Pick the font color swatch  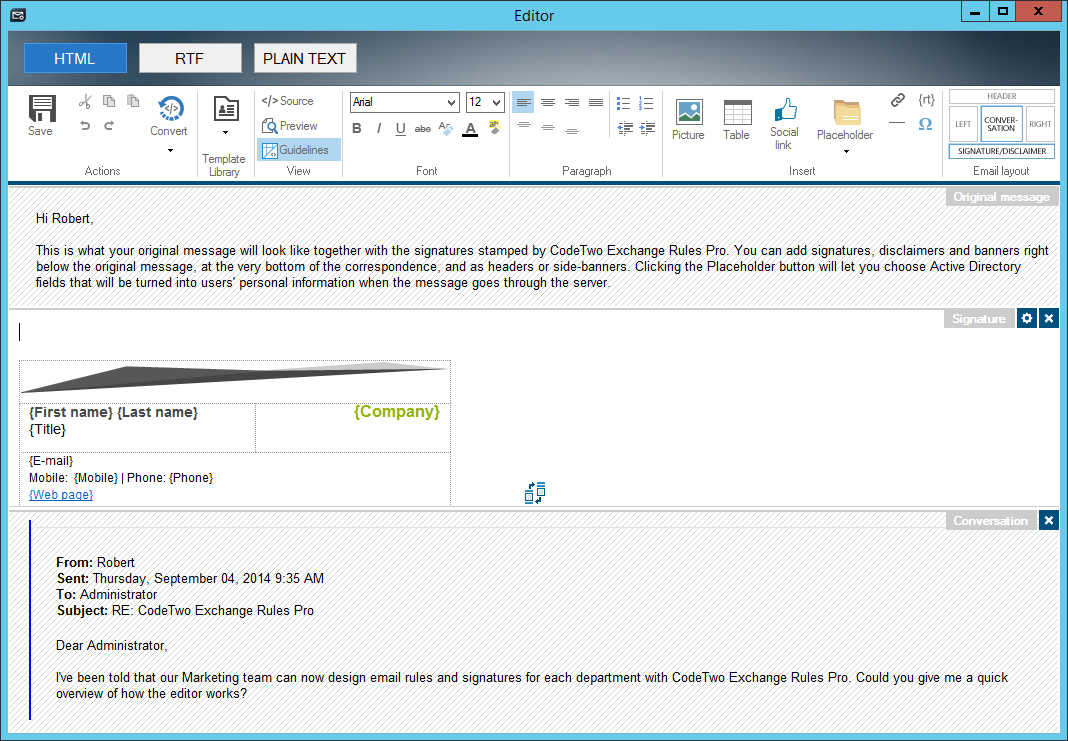(470, 129)
